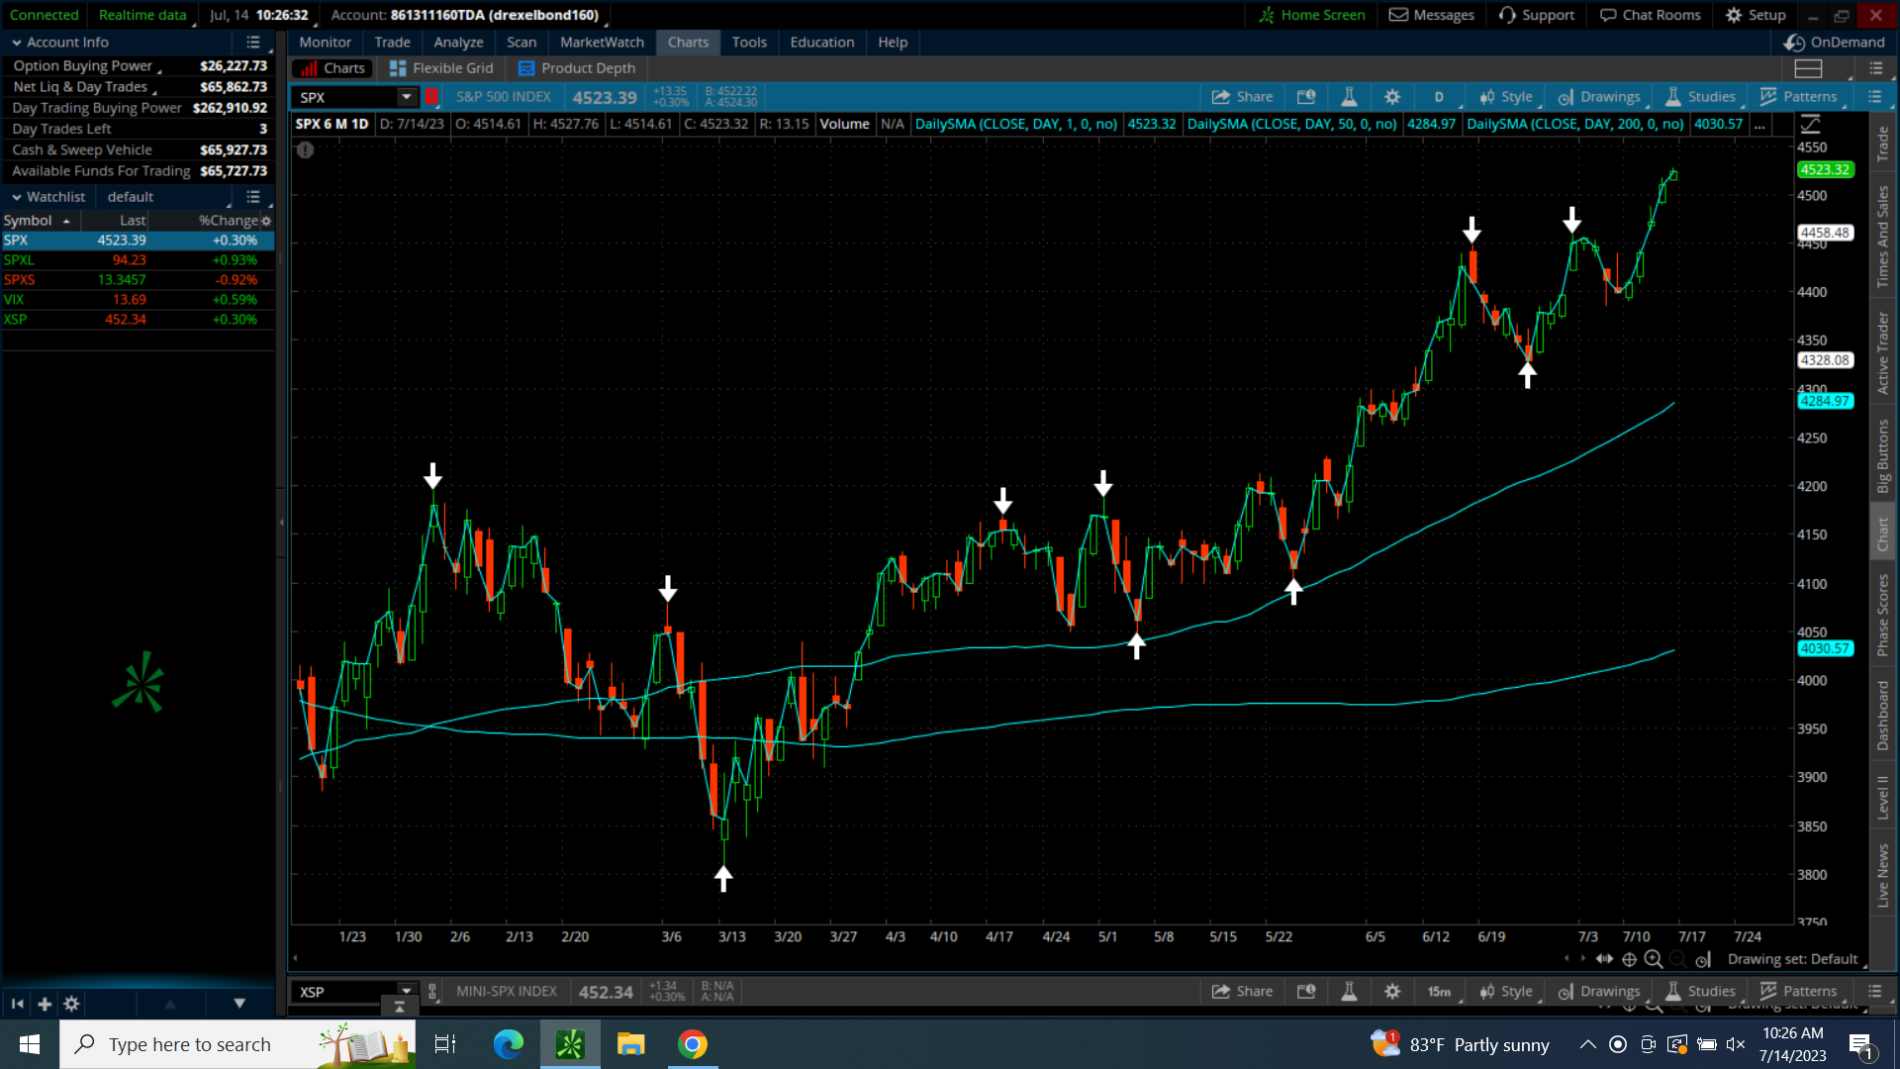Switch to the MarketWatch tab

(x=602, y=42)
